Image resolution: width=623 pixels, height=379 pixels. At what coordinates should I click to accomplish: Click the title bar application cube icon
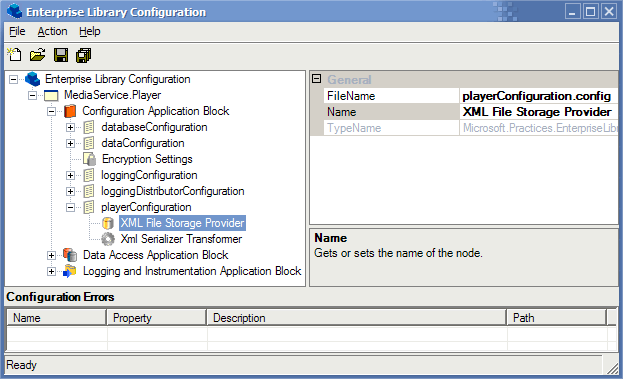coord(15,11)
